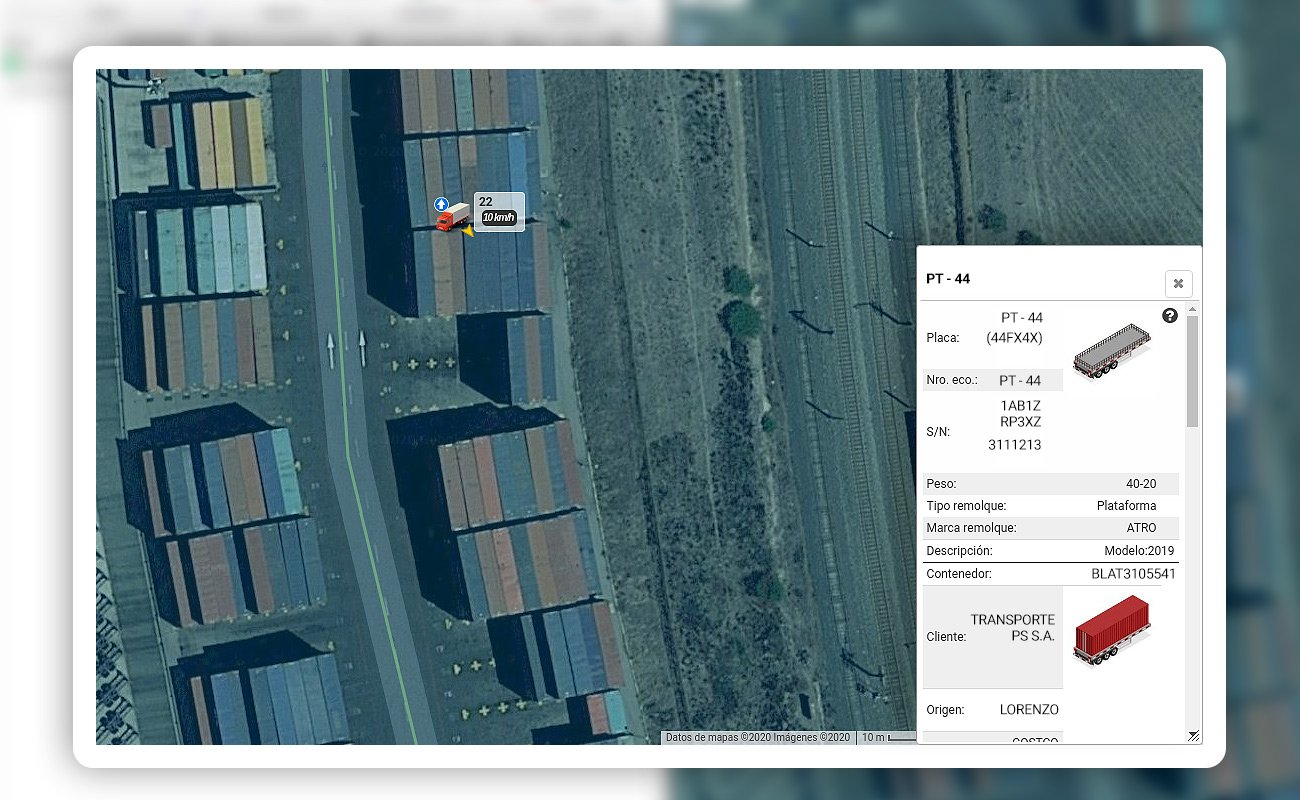Click the red container trailer image
1300x800 pixels.
(x=1111, y=630)
